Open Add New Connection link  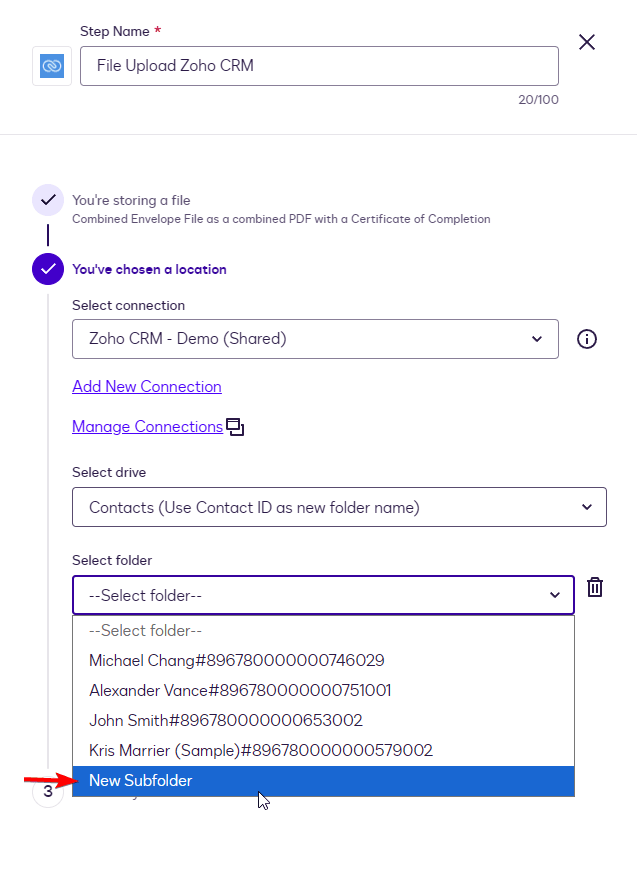click(147, 387)
